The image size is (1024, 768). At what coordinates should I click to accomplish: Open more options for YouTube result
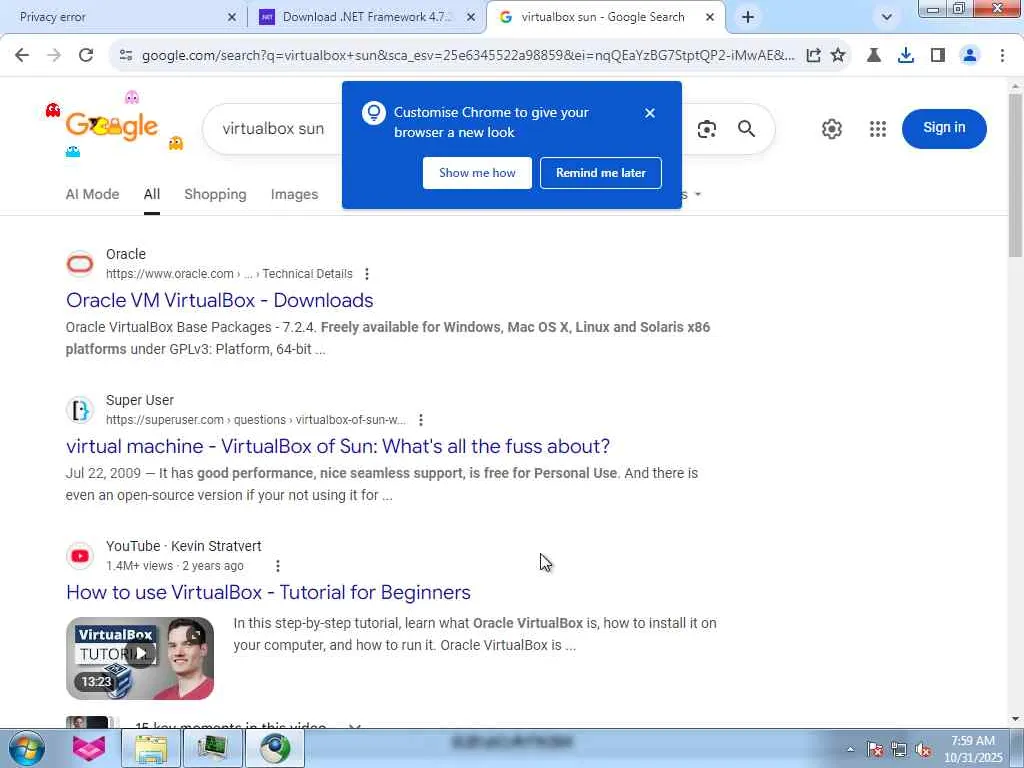(x=278, y=566)
